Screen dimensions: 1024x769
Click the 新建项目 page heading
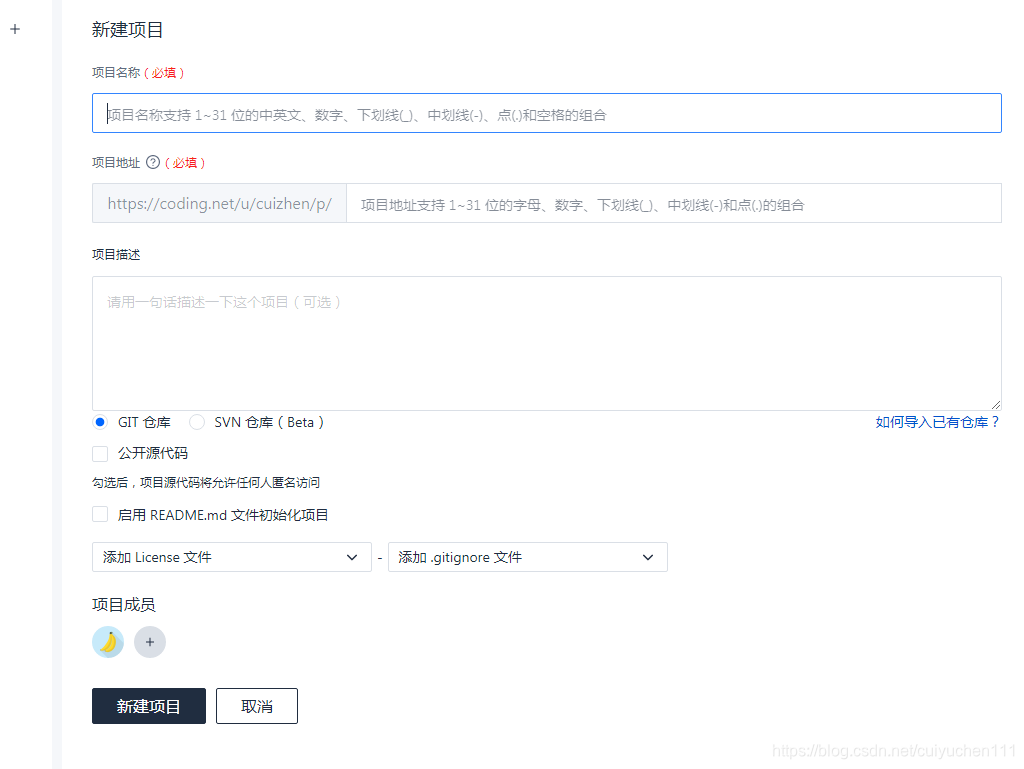coord(127,30)
